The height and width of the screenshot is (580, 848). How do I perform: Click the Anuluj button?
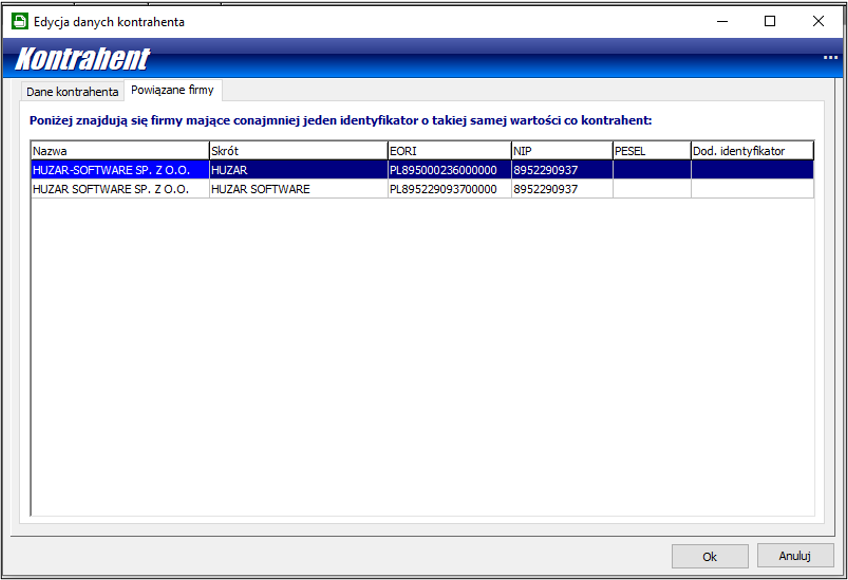pyautogui.click(x=795, y=556)
